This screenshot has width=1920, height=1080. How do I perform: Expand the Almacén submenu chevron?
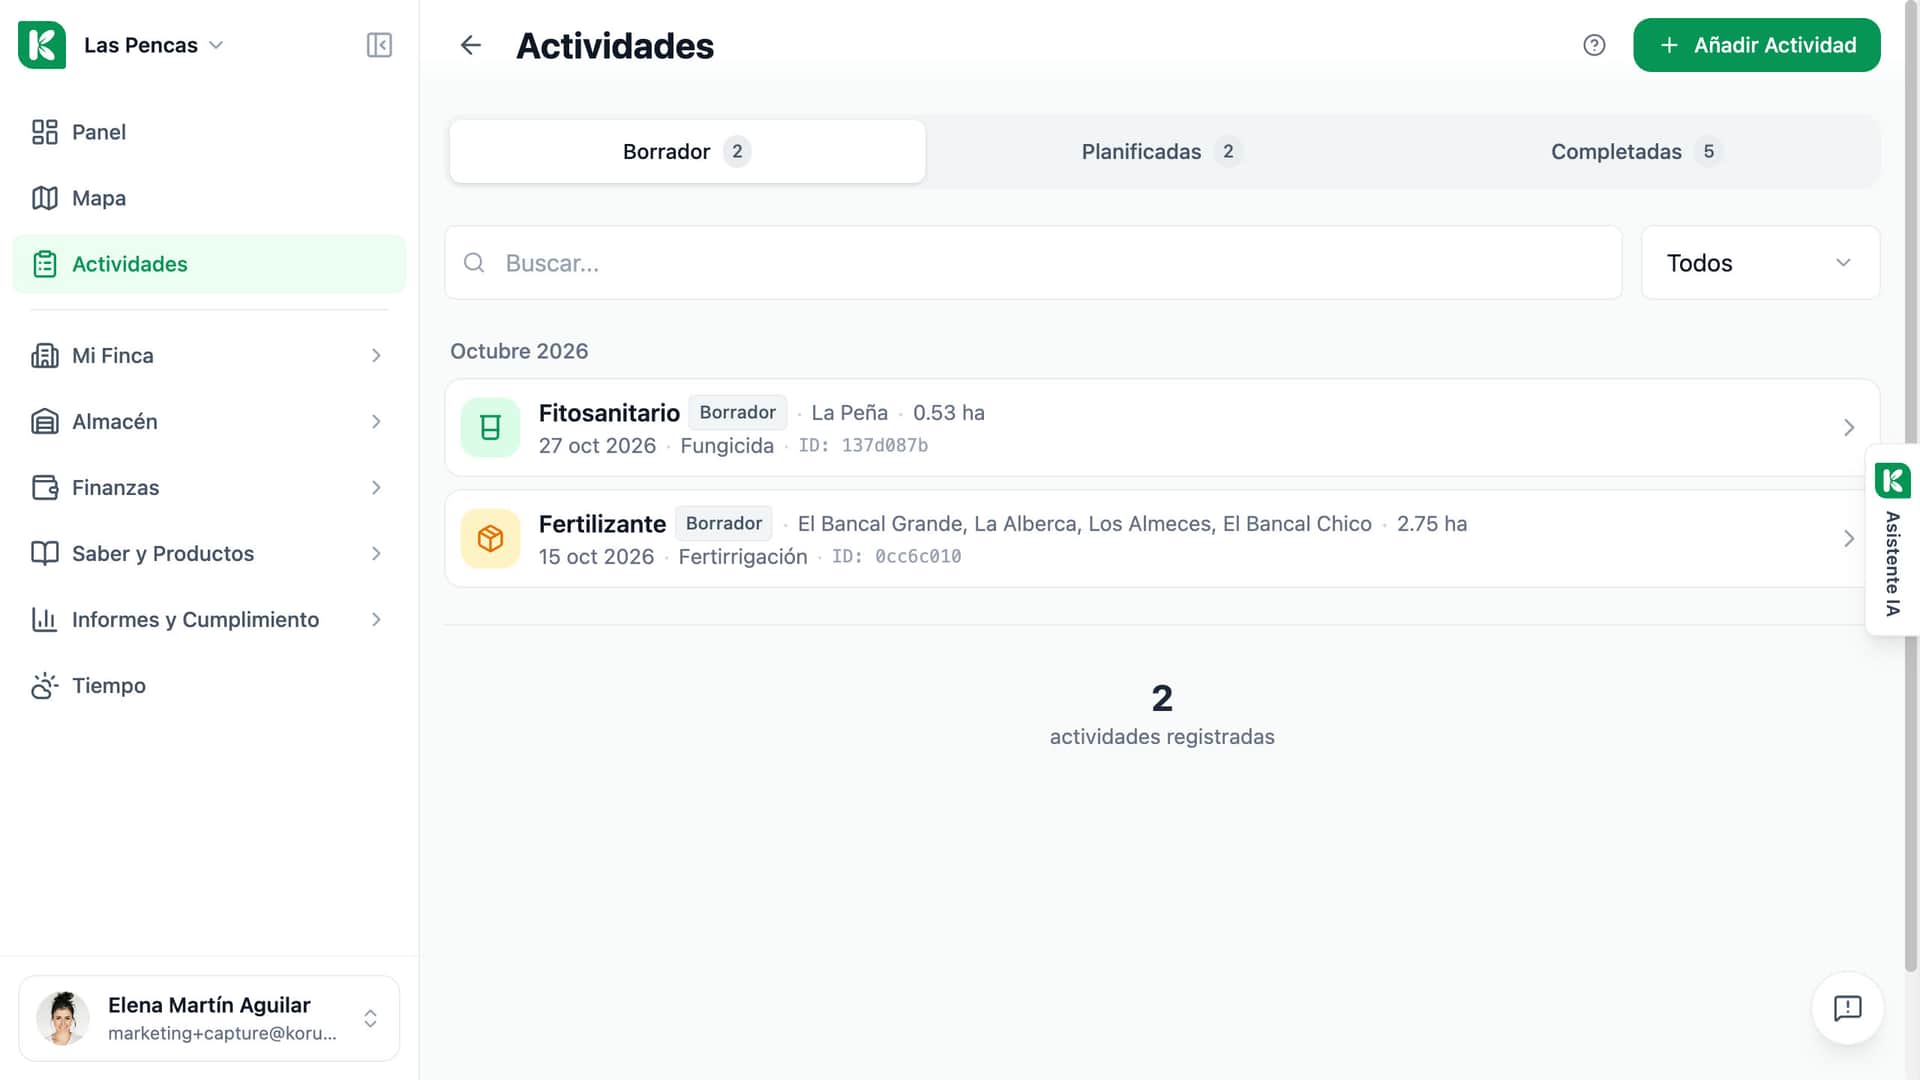coord(376,422)
